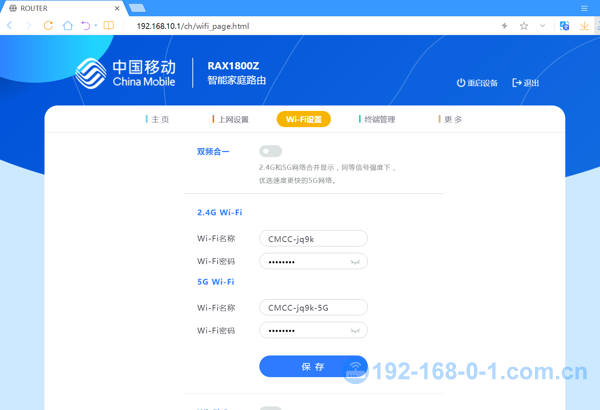Click the 2.4G Wi-Fi section heading
The image size is (600, 410).
tap(220, 212)
